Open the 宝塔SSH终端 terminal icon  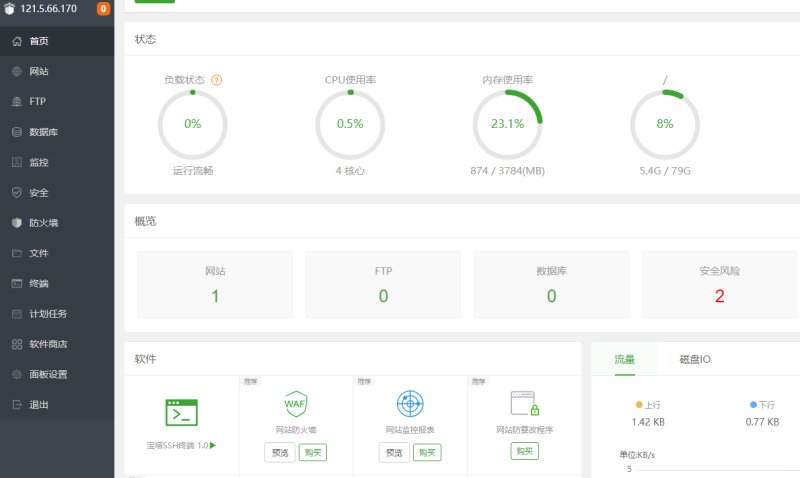click(182, 413)
